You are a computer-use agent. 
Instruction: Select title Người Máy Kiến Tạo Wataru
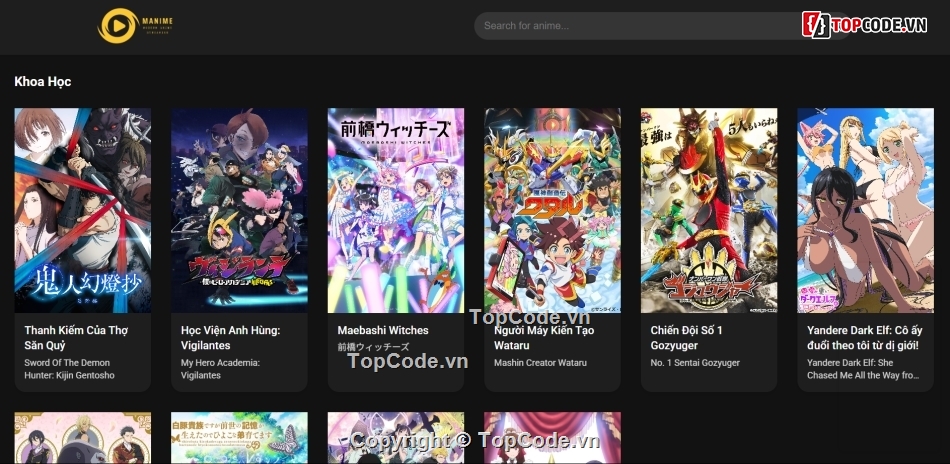(x=544, y=338)
